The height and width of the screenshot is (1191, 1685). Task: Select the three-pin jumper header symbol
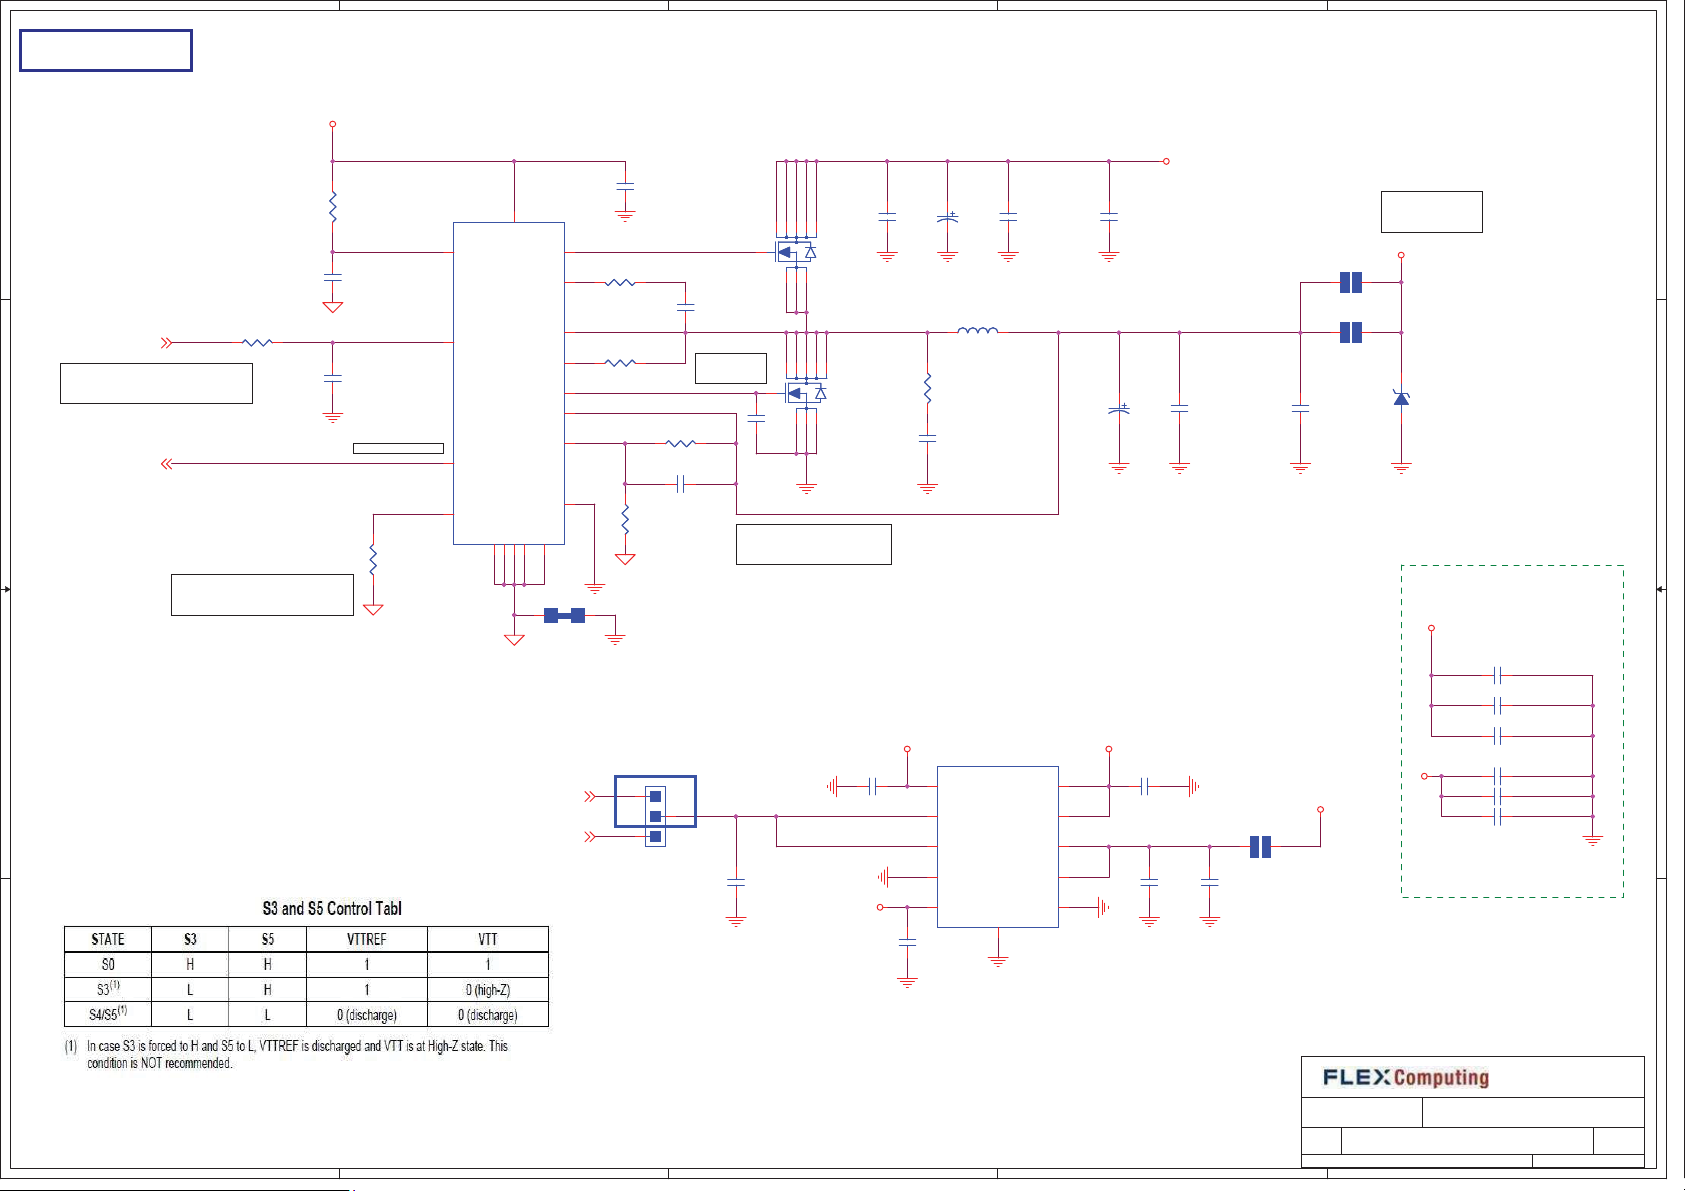[655, 816]
